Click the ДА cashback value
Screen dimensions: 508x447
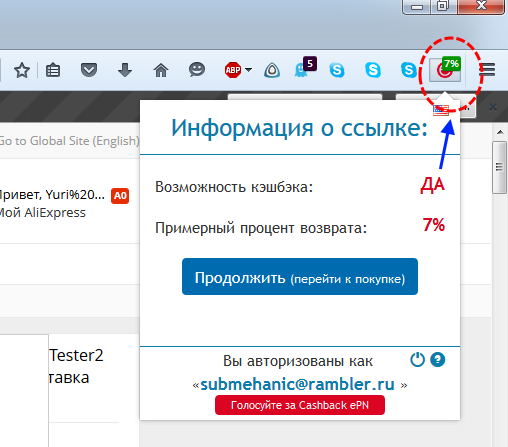[x=432, y=186]
